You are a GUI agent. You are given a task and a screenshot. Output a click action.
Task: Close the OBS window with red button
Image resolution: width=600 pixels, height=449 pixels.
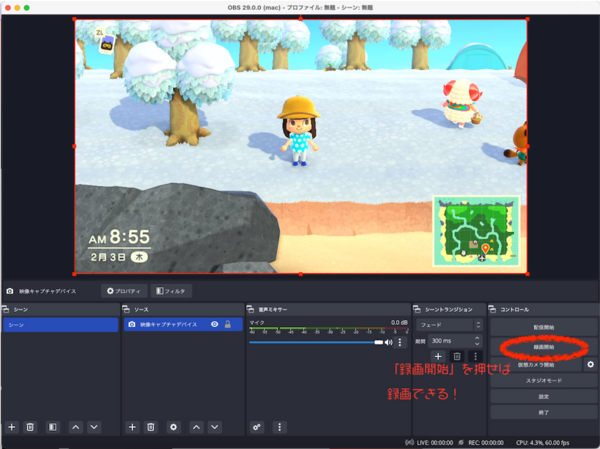point(8,8)
